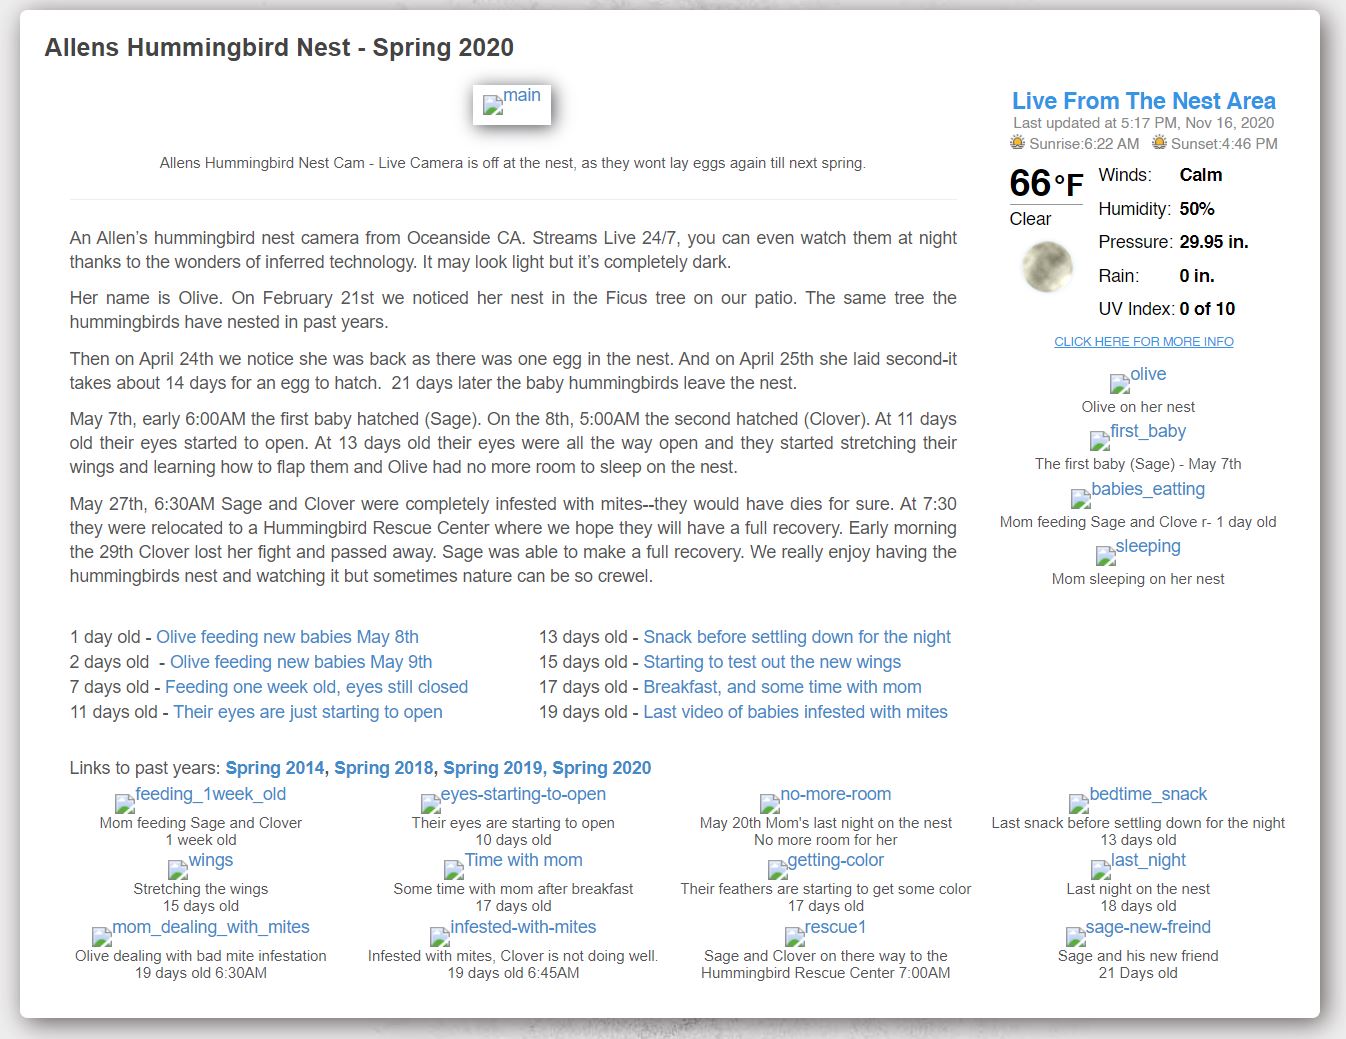This screenshot has width=1346, height=1039.
Task: Open 'Live From The Nest Area' heading link
Action: click(1143, 101)
